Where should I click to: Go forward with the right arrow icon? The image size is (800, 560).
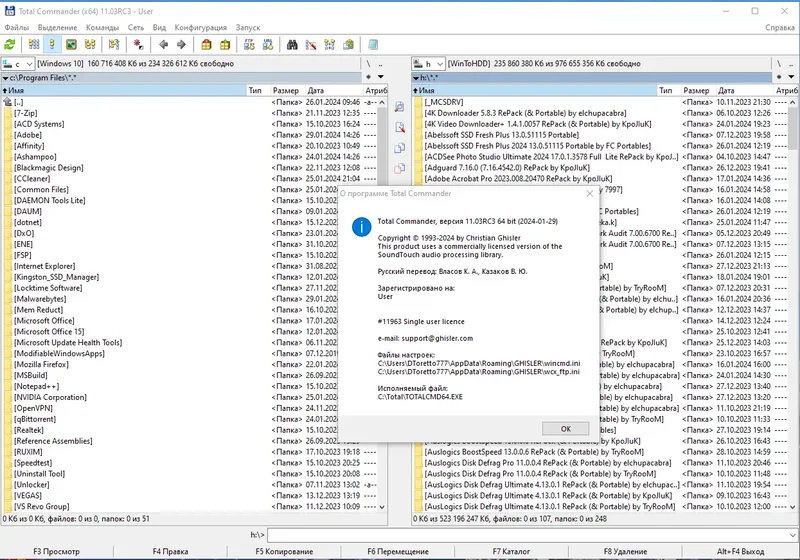tap(181, 45)
